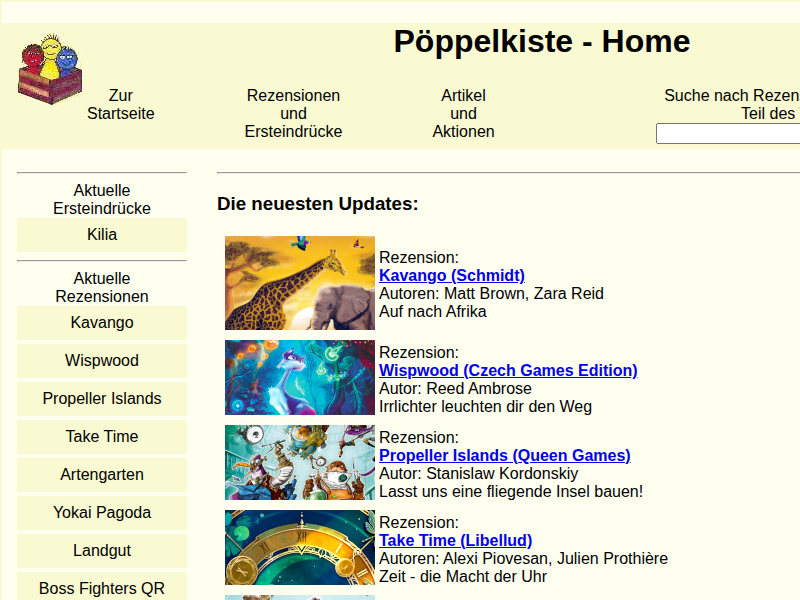This screenshot has width=800, height=600.
Task: Click Artengarten sidebar entry
Action: tap(102, 474)
